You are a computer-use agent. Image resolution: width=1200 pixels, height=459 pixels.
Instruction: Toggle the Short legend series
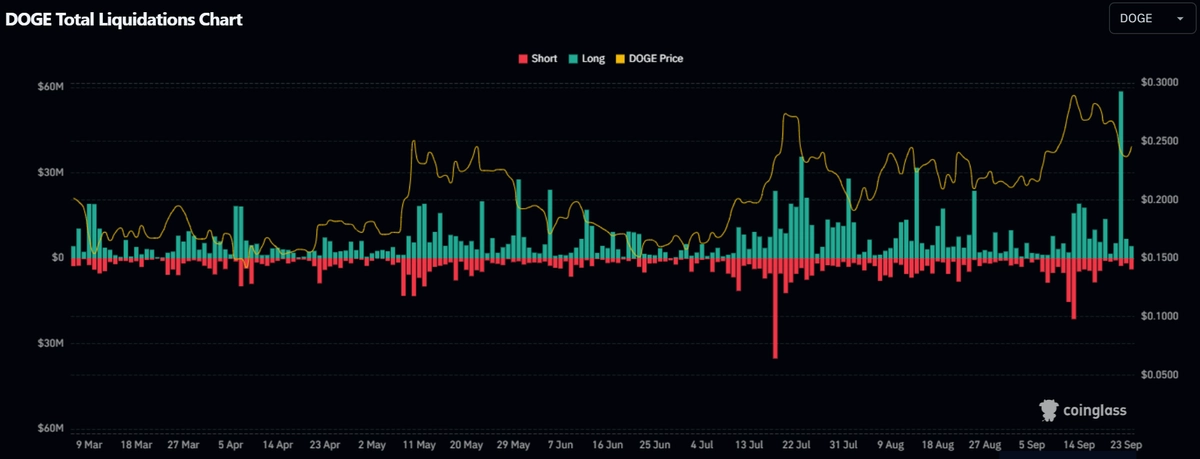[x=537, y=59]
